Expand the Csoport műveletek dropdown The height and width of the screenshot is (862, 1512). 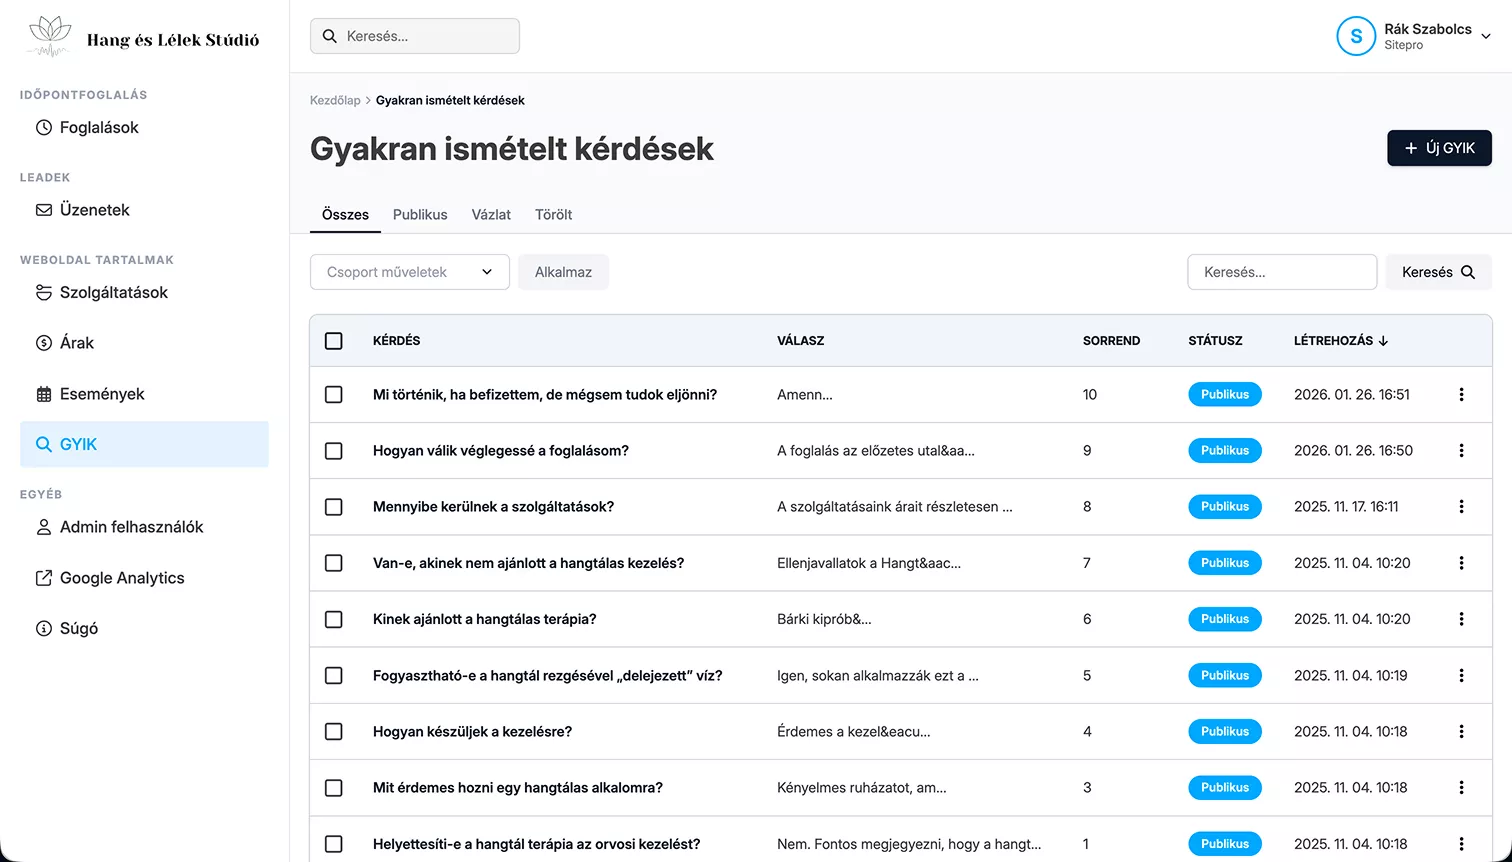(410, 272)
